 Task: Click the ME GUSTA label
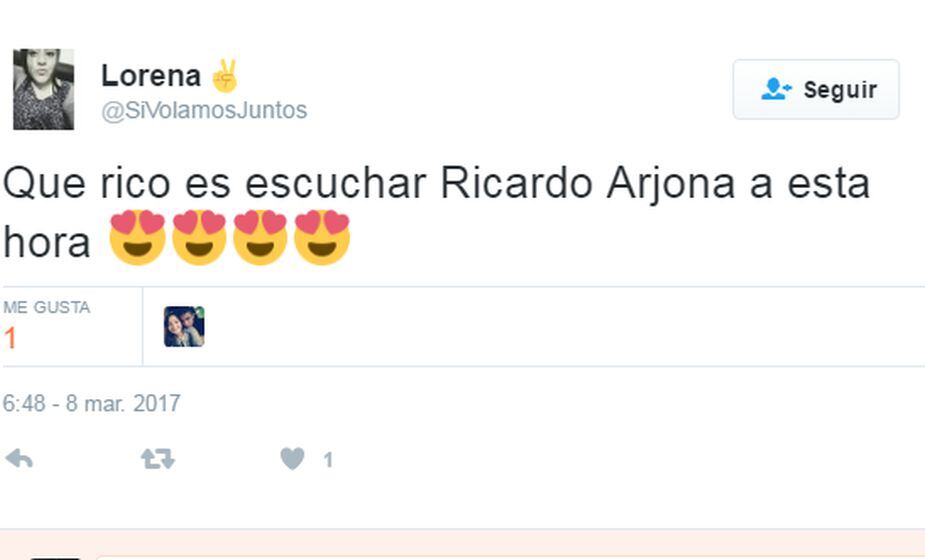point(47,307)
